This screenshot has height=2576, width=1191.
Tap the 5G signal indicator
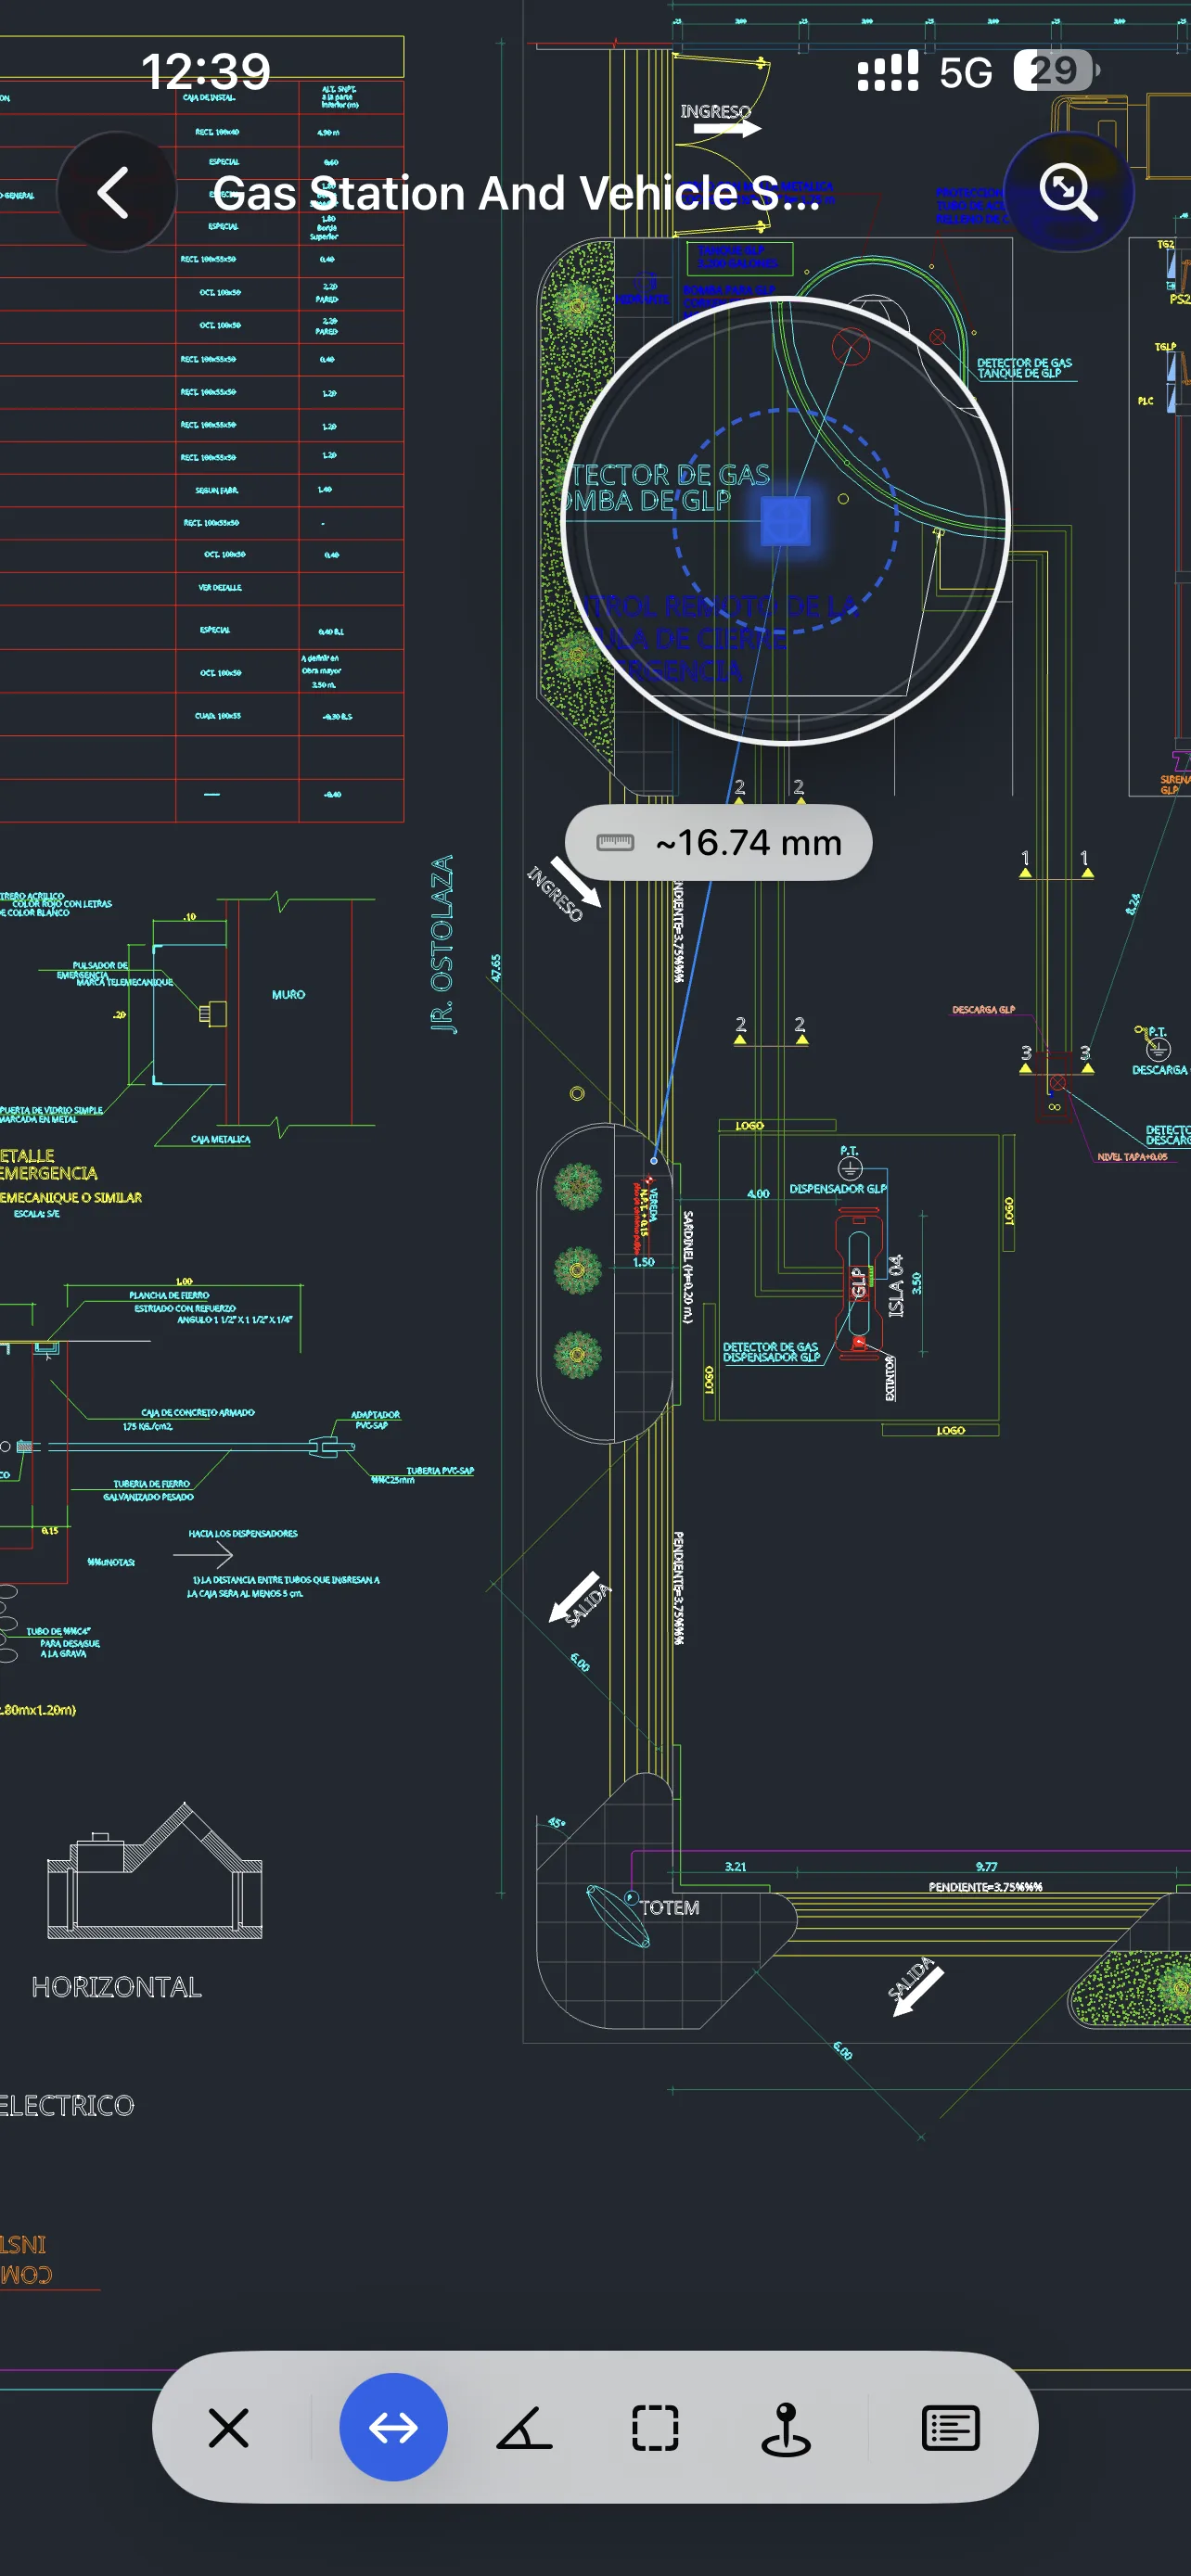965,72
